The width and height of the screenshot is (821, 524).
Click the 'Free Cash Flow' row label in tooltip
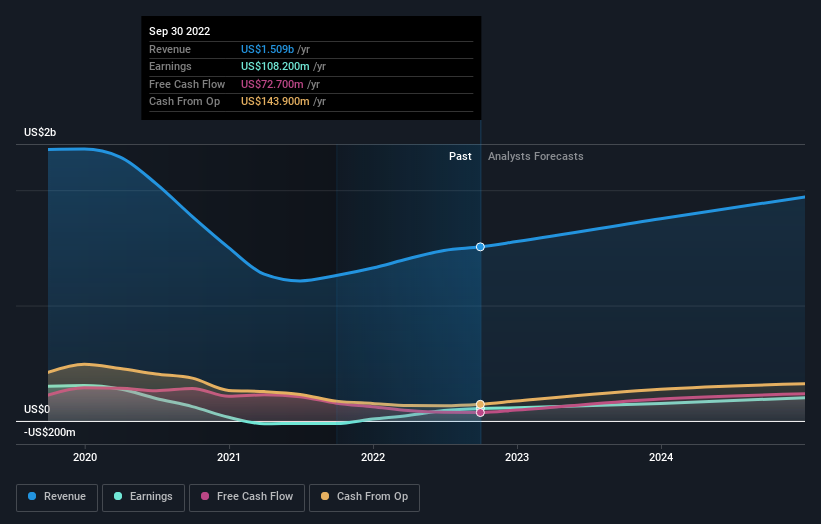(187, 84)
